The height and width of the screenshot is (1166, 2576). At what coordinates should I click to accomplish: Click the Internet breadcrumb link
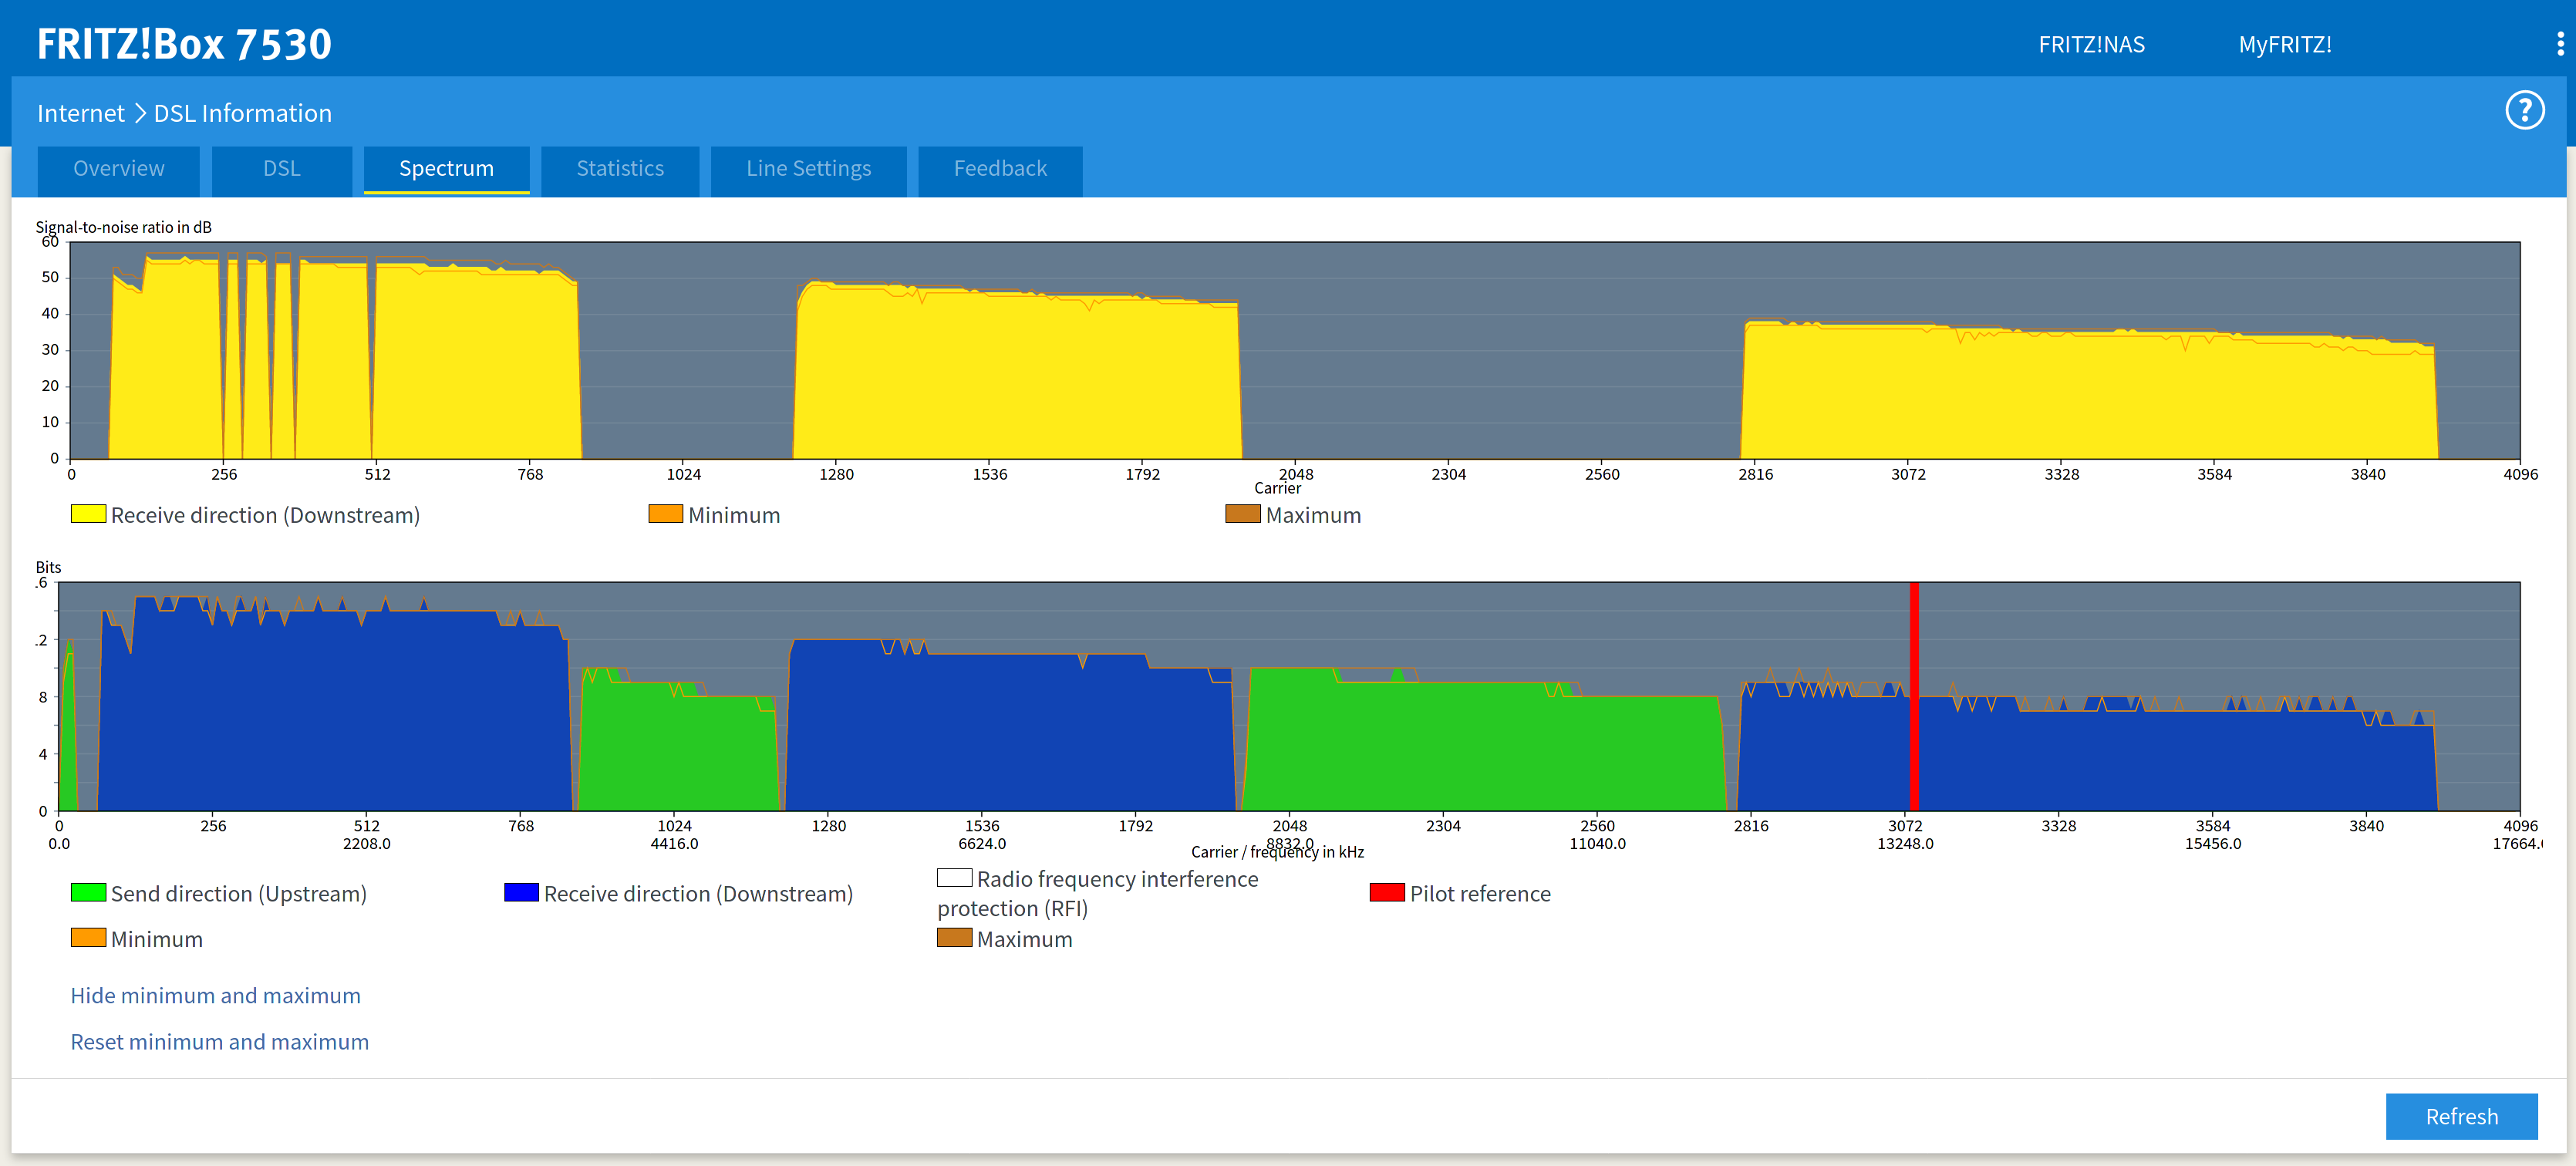(80, 113)
